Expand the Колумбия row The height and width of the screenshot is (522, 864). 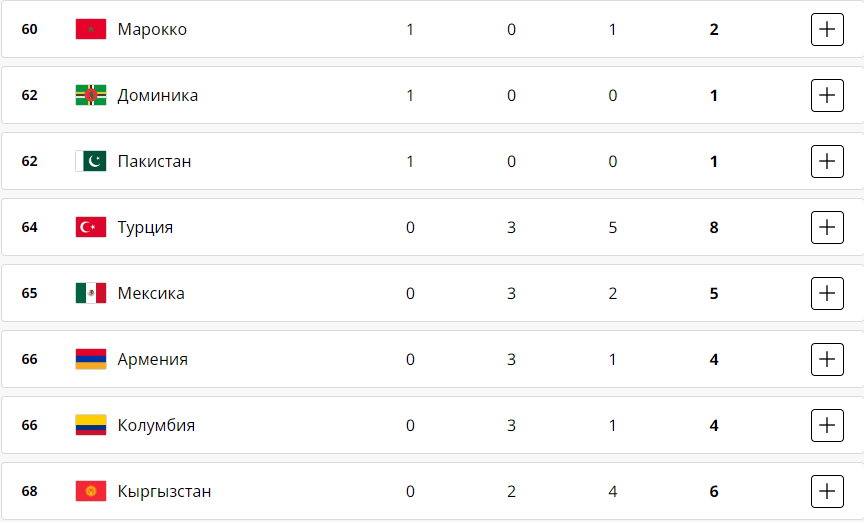tap(826, 425)
